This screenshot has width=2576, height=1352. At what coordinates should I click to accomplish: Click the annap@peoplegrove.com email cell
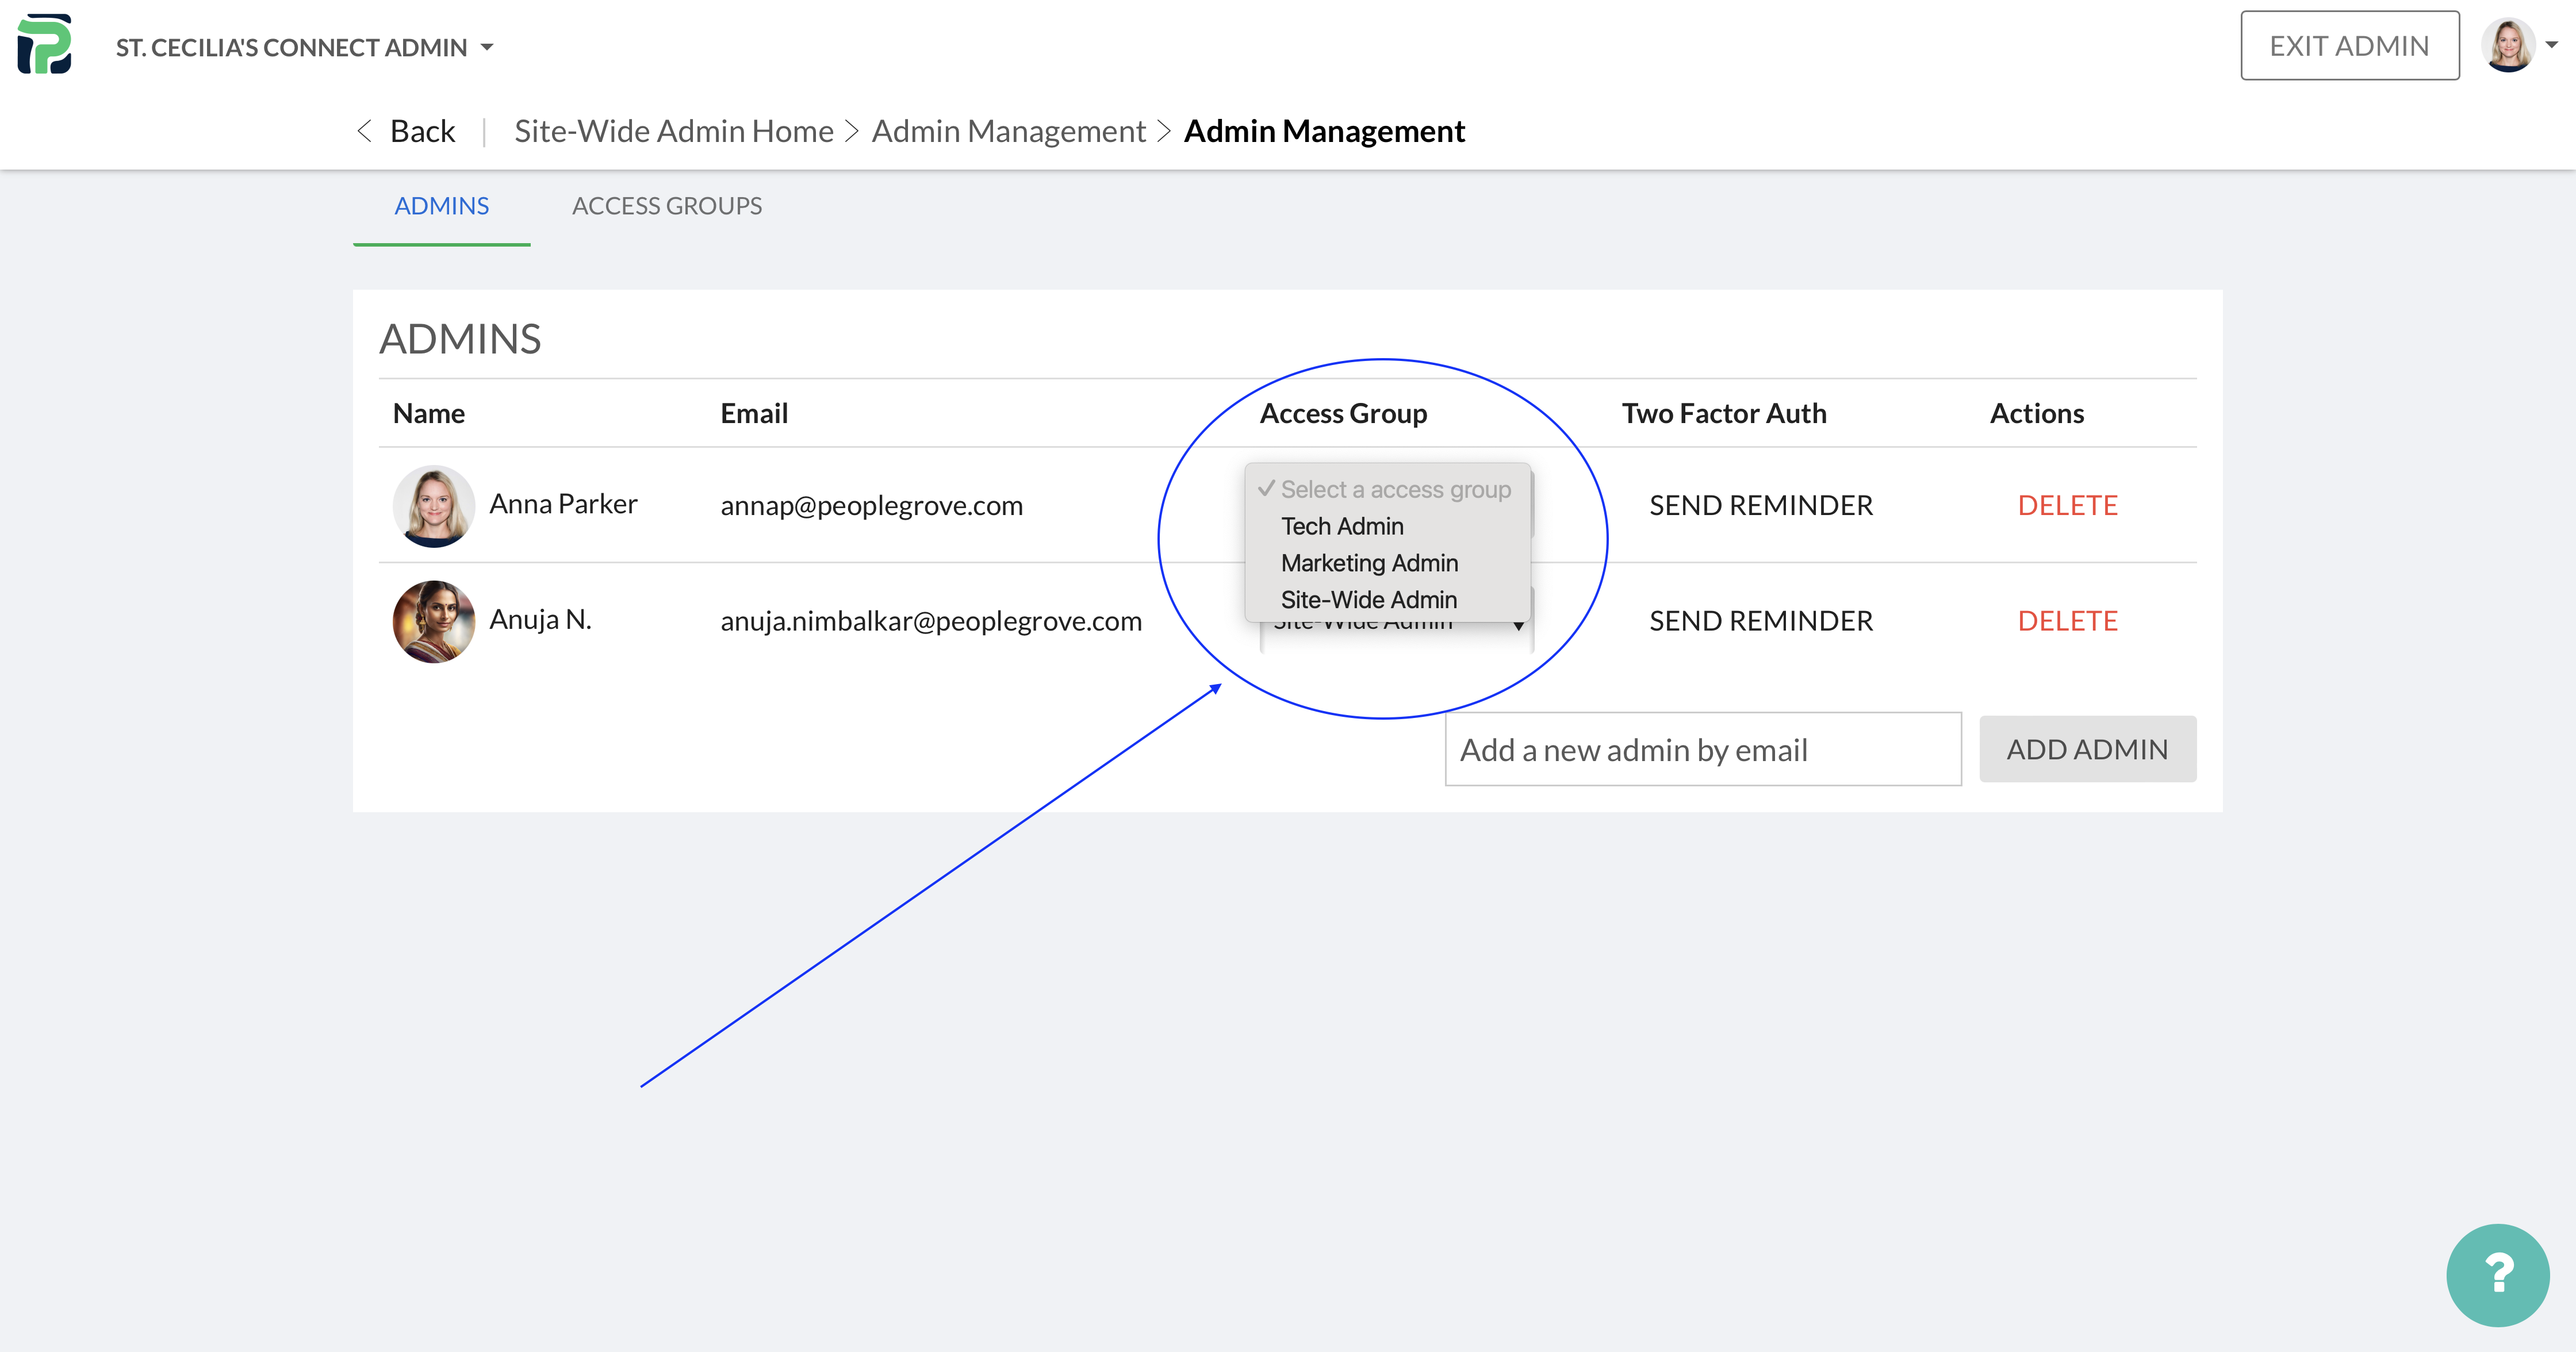[x=871, y=506]
